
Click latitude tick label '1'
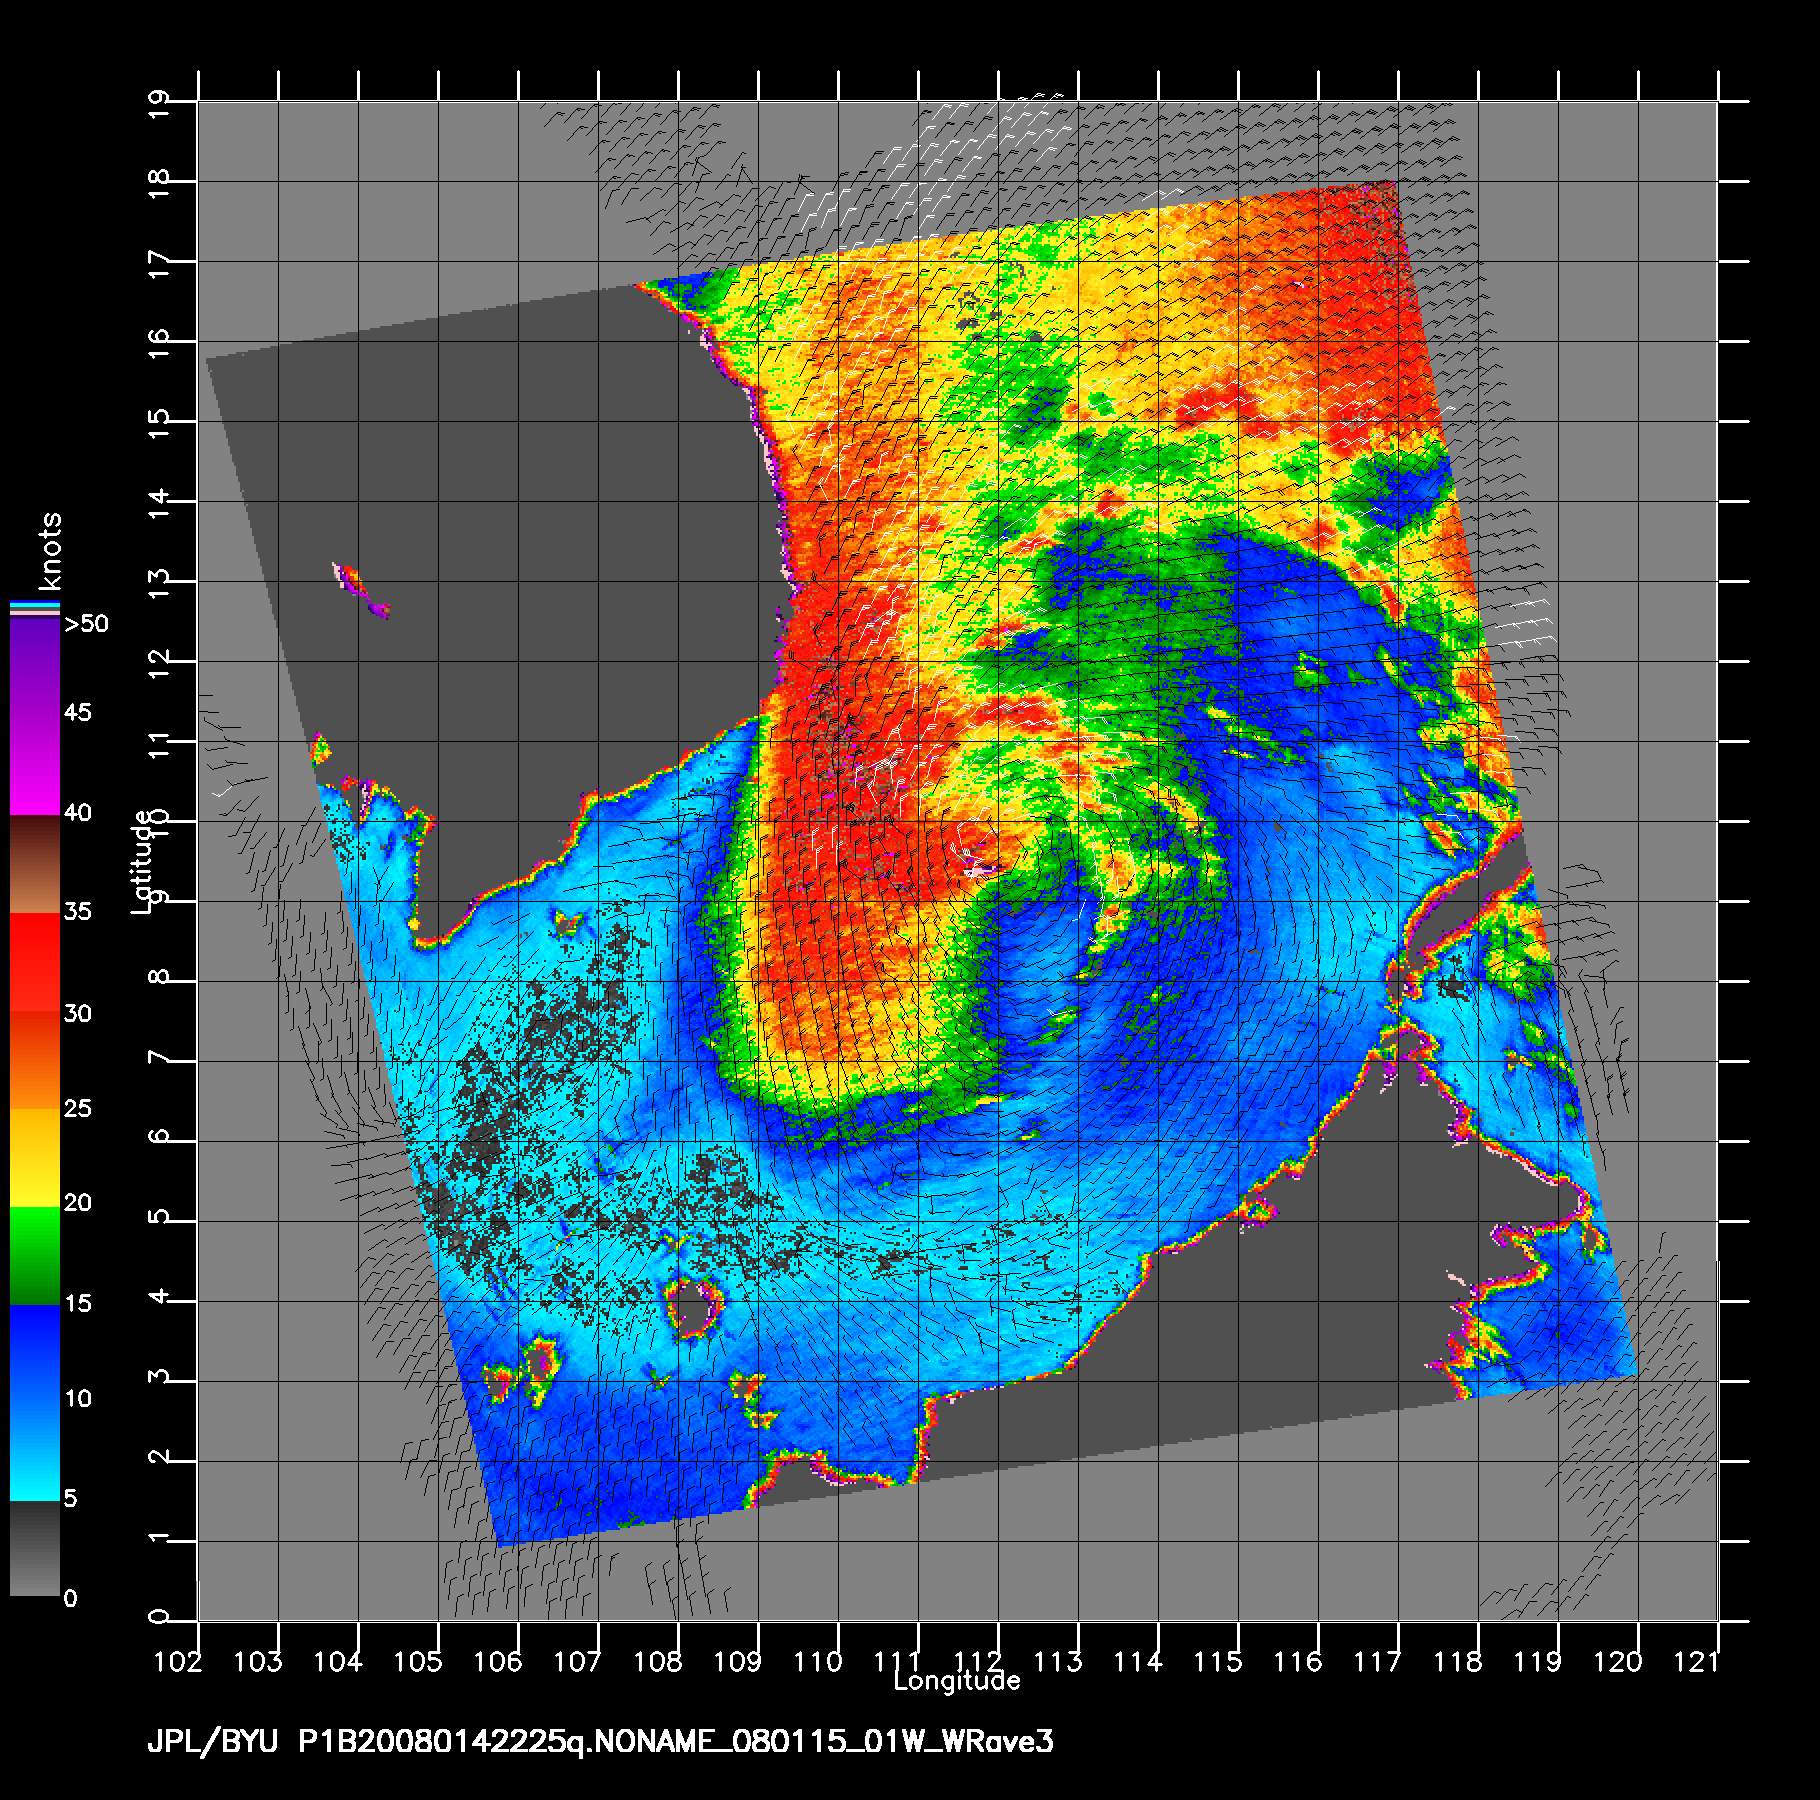click(x=160, y=1537)
